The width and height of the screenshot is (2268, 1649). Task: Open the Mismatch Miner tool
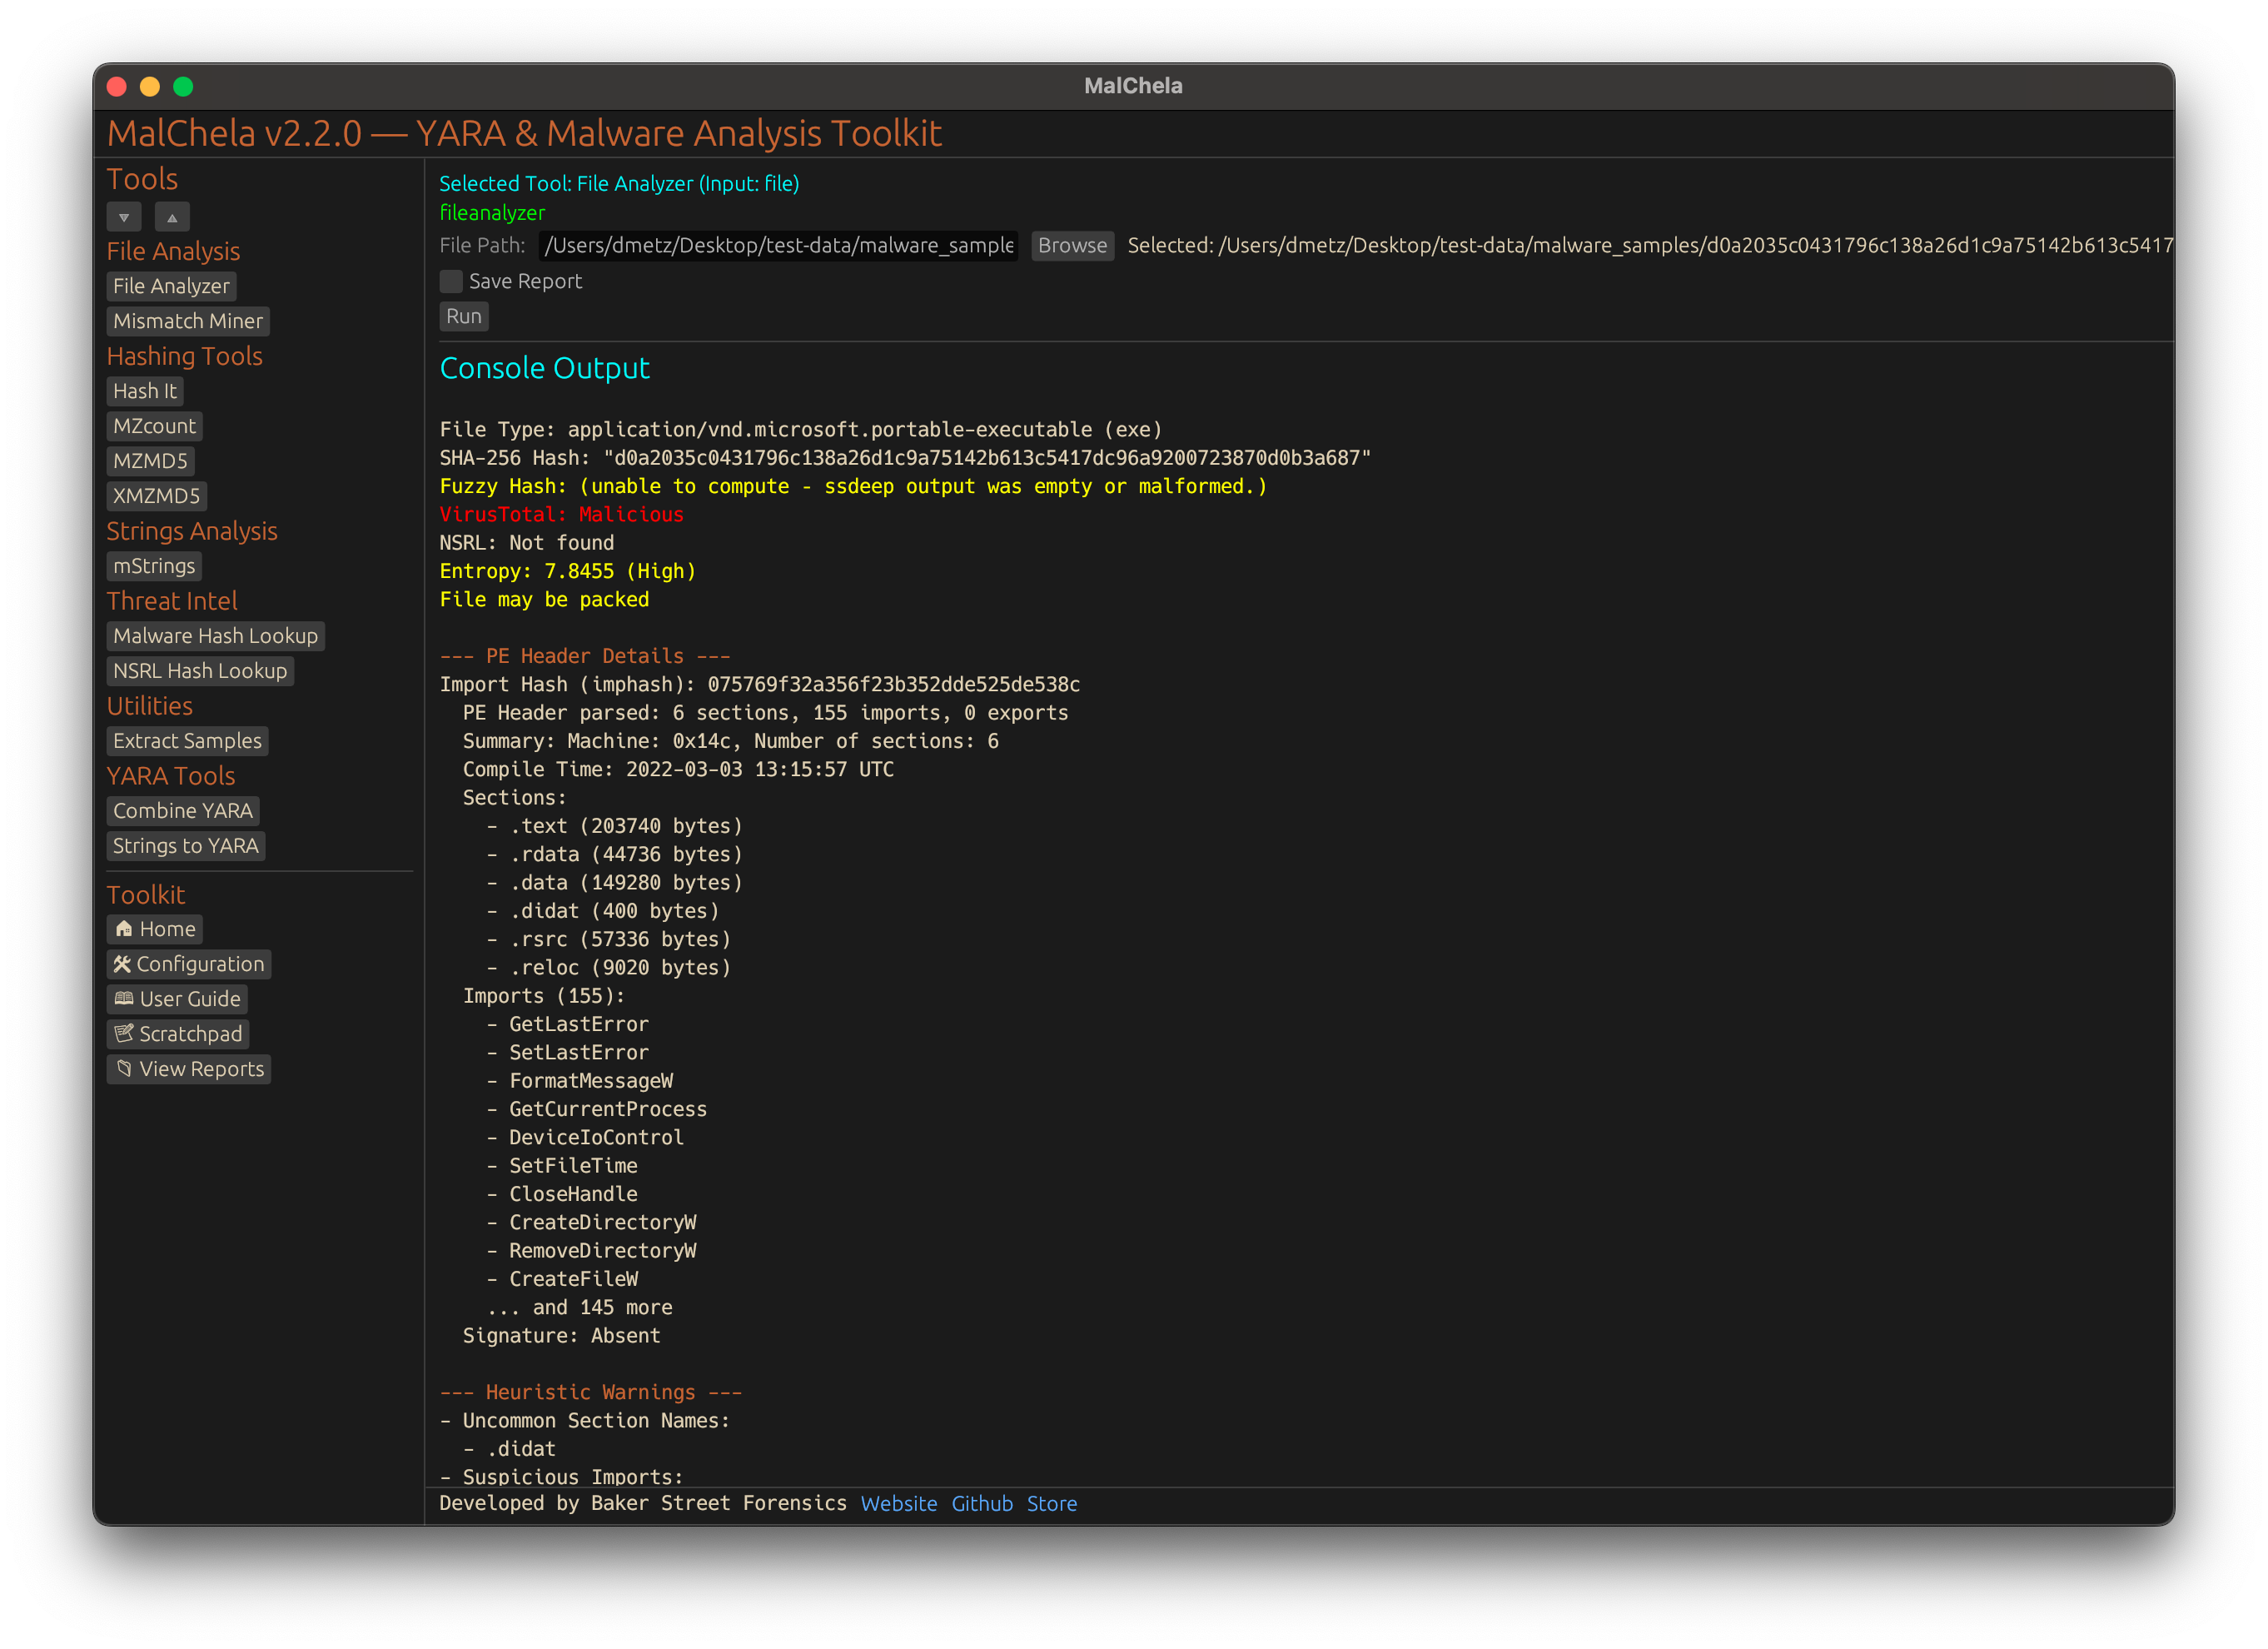(188, 321)
